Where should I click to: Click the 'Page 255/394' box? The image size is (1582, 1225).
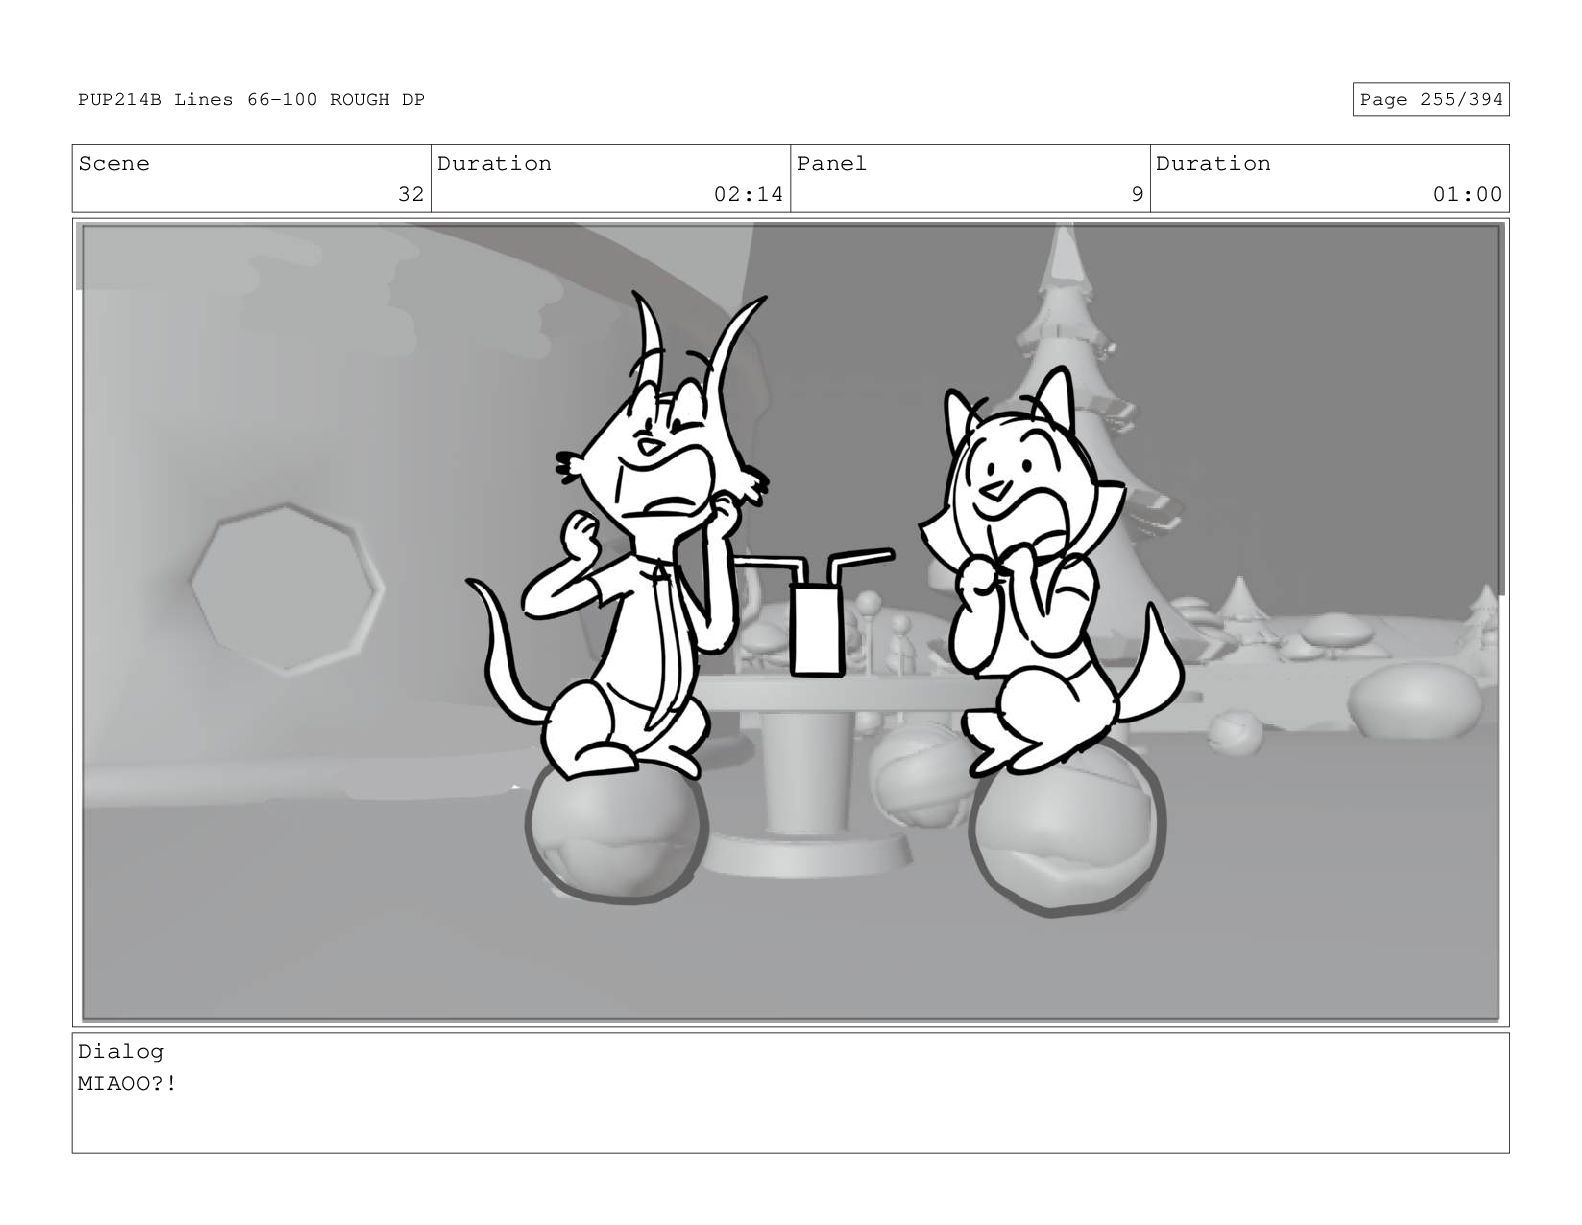pos(1430,99)
